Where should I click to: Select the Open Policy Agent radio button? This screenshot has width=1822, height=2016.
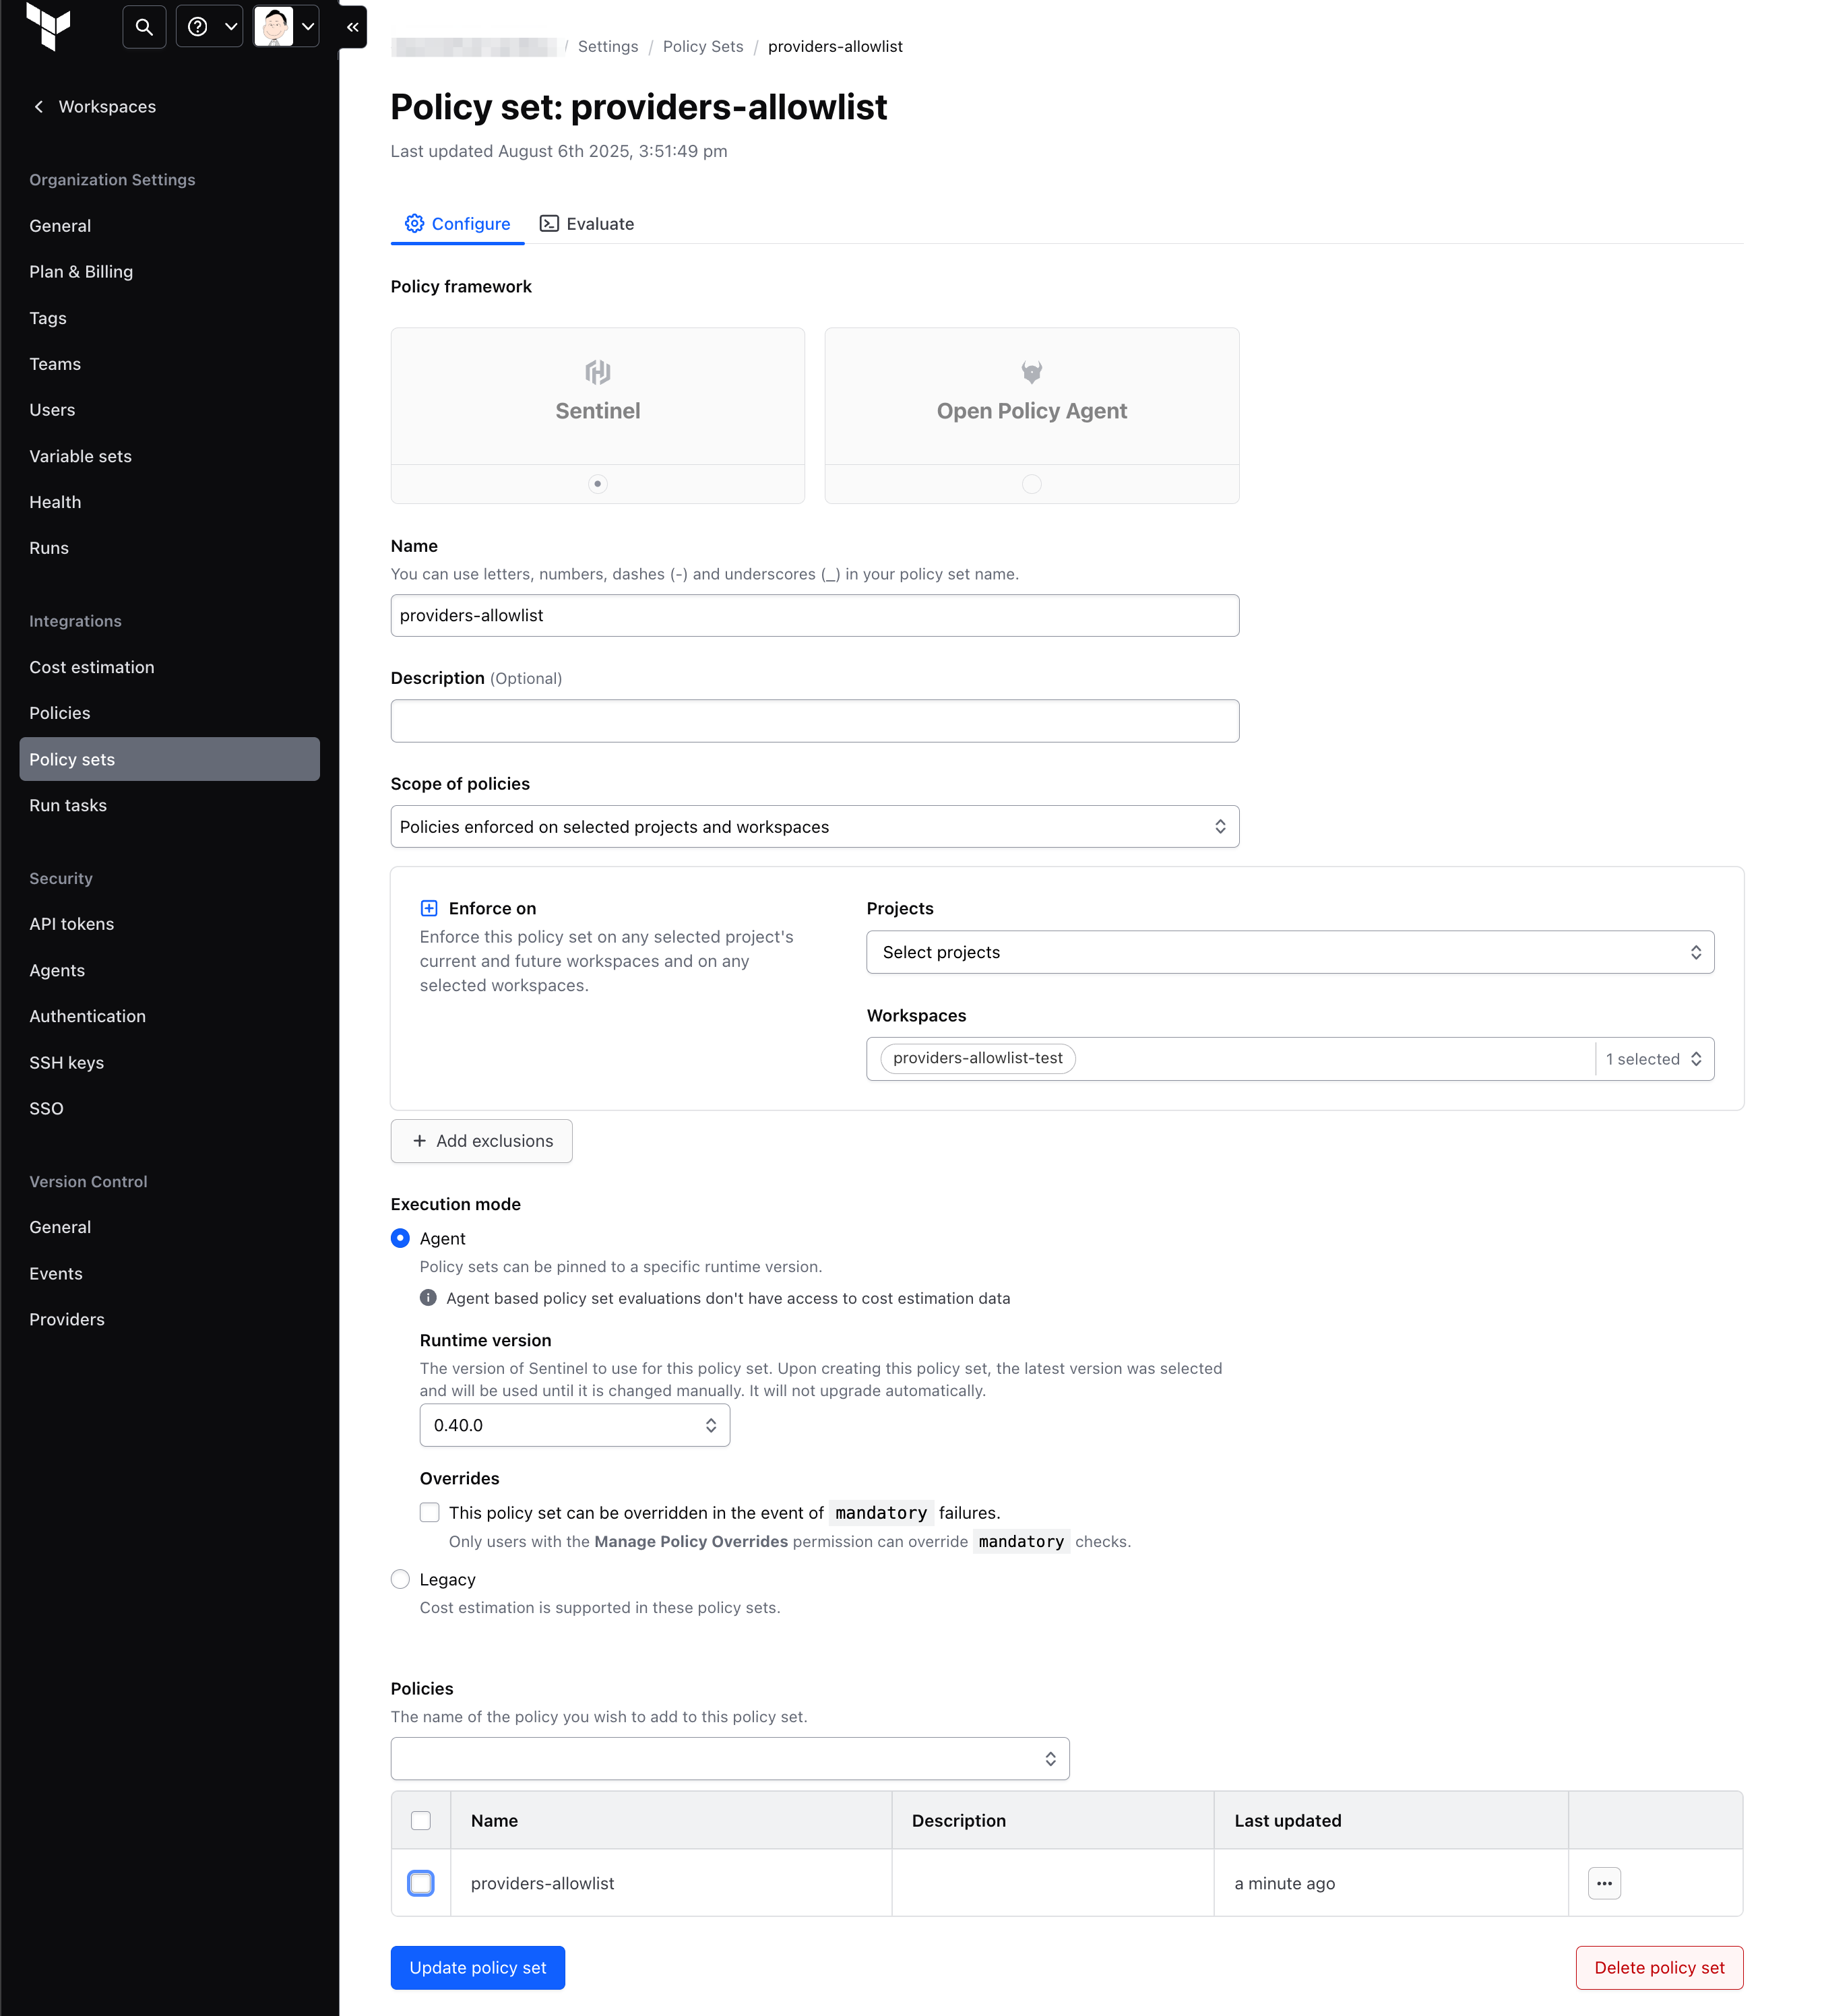1032,484
